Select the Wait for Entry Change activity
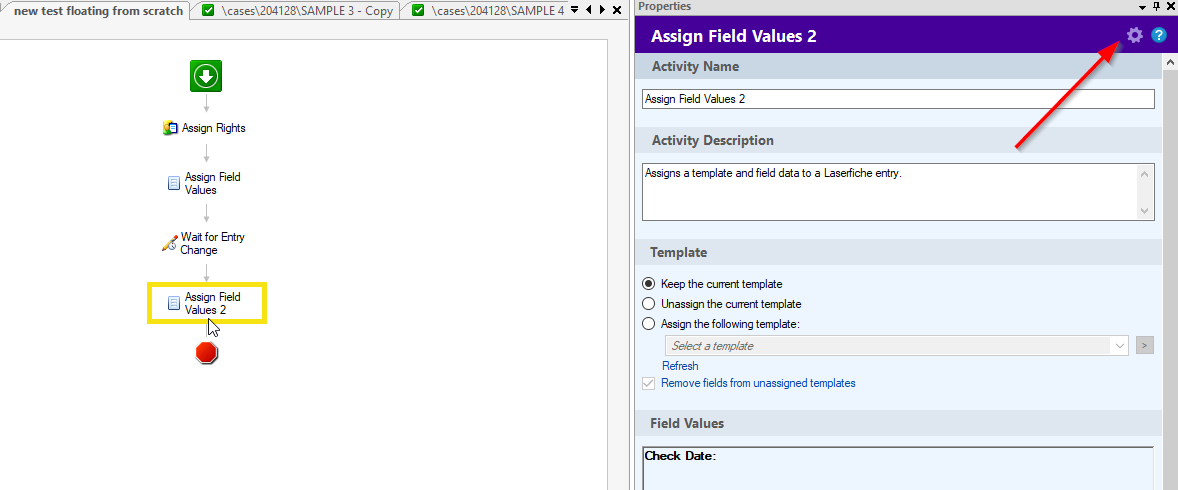 point(204,243)
